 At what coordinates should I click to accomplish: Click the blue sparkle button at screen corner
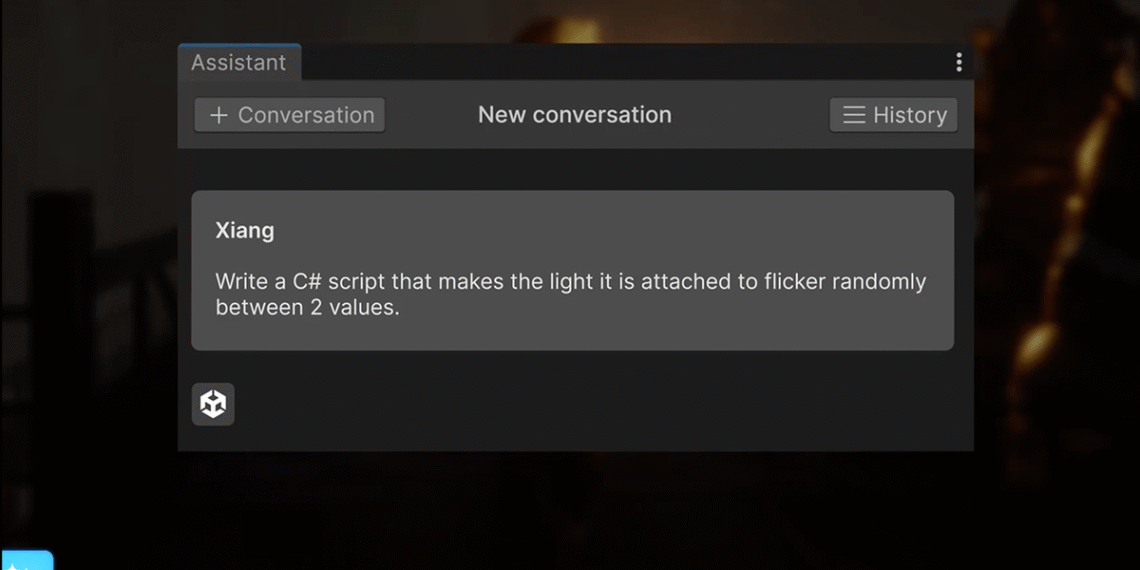pyautogui.click(x=25, y=561)
